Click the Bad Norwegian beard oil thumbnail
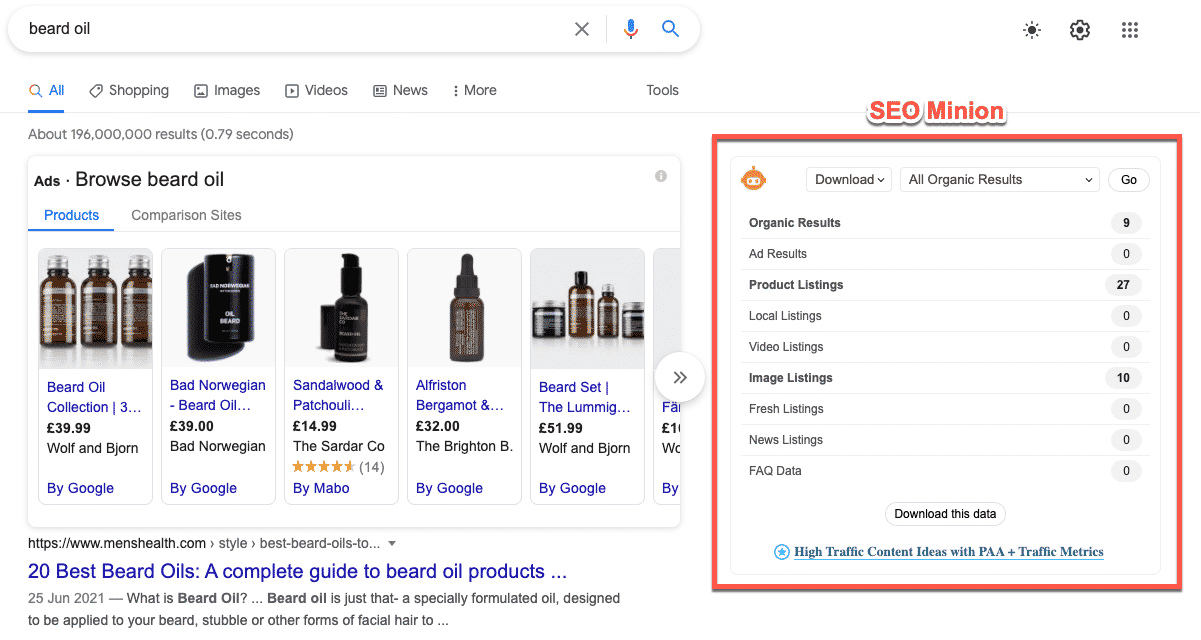 coord(218,308)
